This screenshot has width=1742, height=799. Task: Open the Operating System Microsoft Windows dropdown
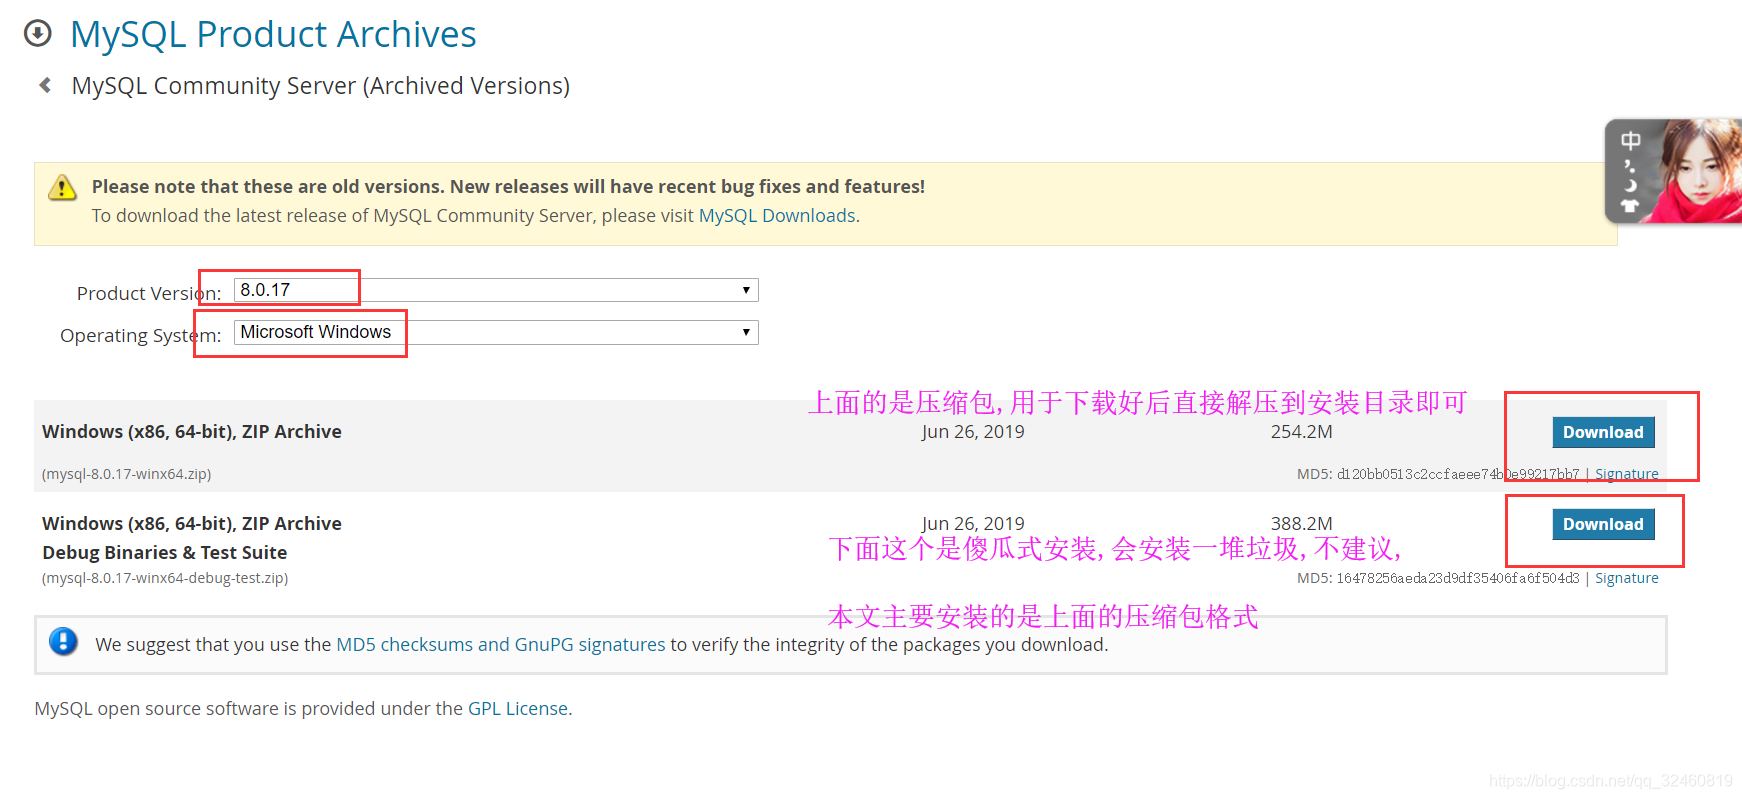[x=496, y=332]
